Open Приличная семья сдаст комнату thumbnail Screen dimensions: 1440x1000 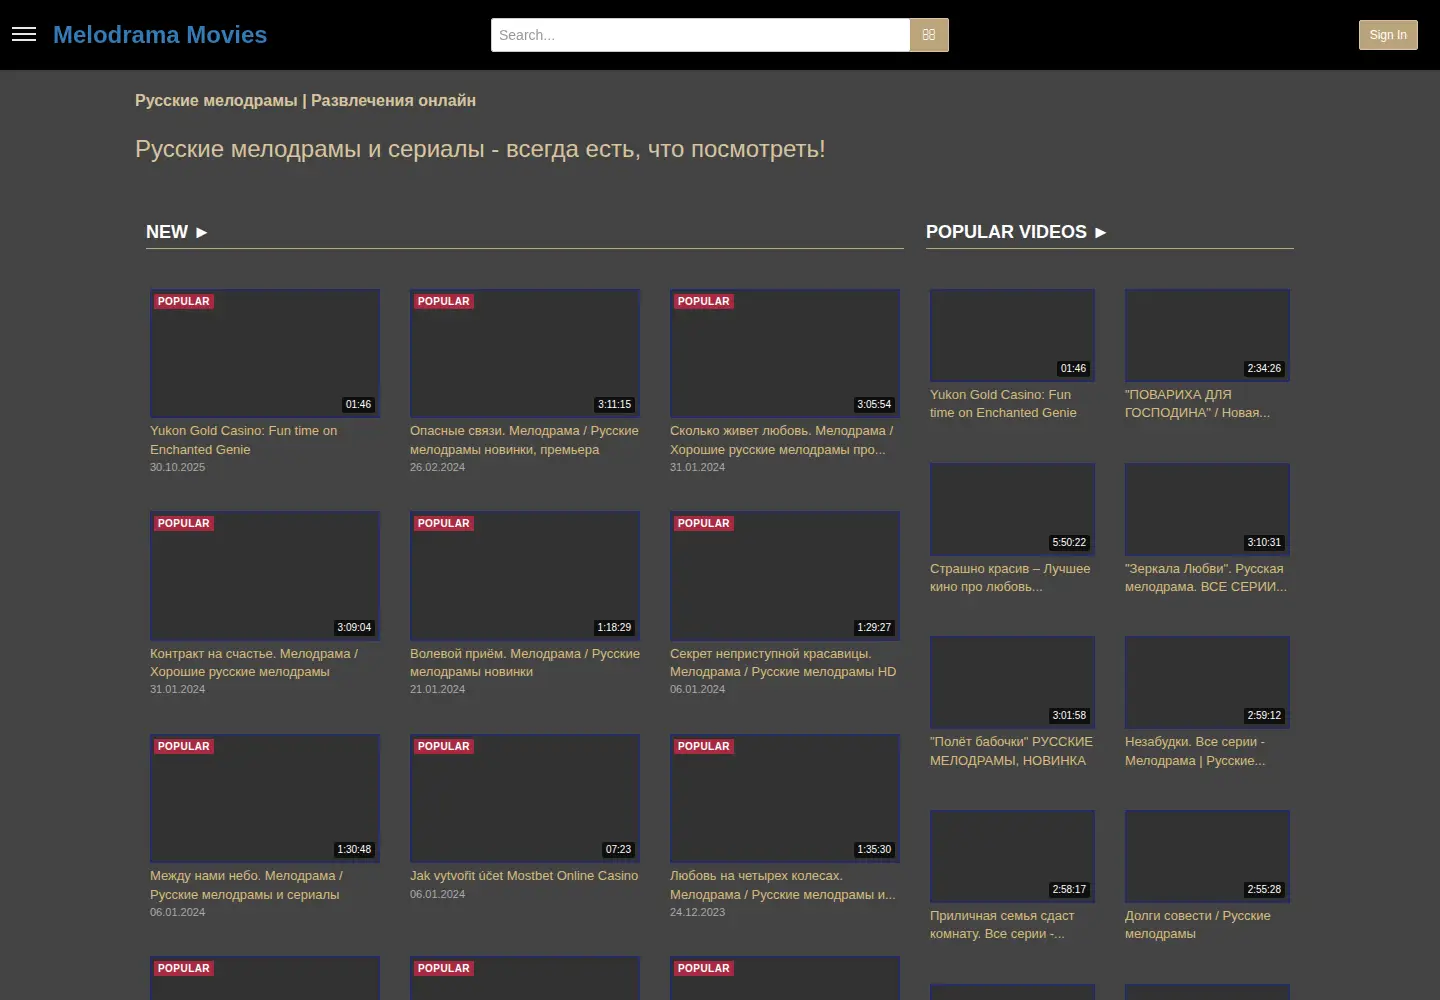pos(1012,856)
